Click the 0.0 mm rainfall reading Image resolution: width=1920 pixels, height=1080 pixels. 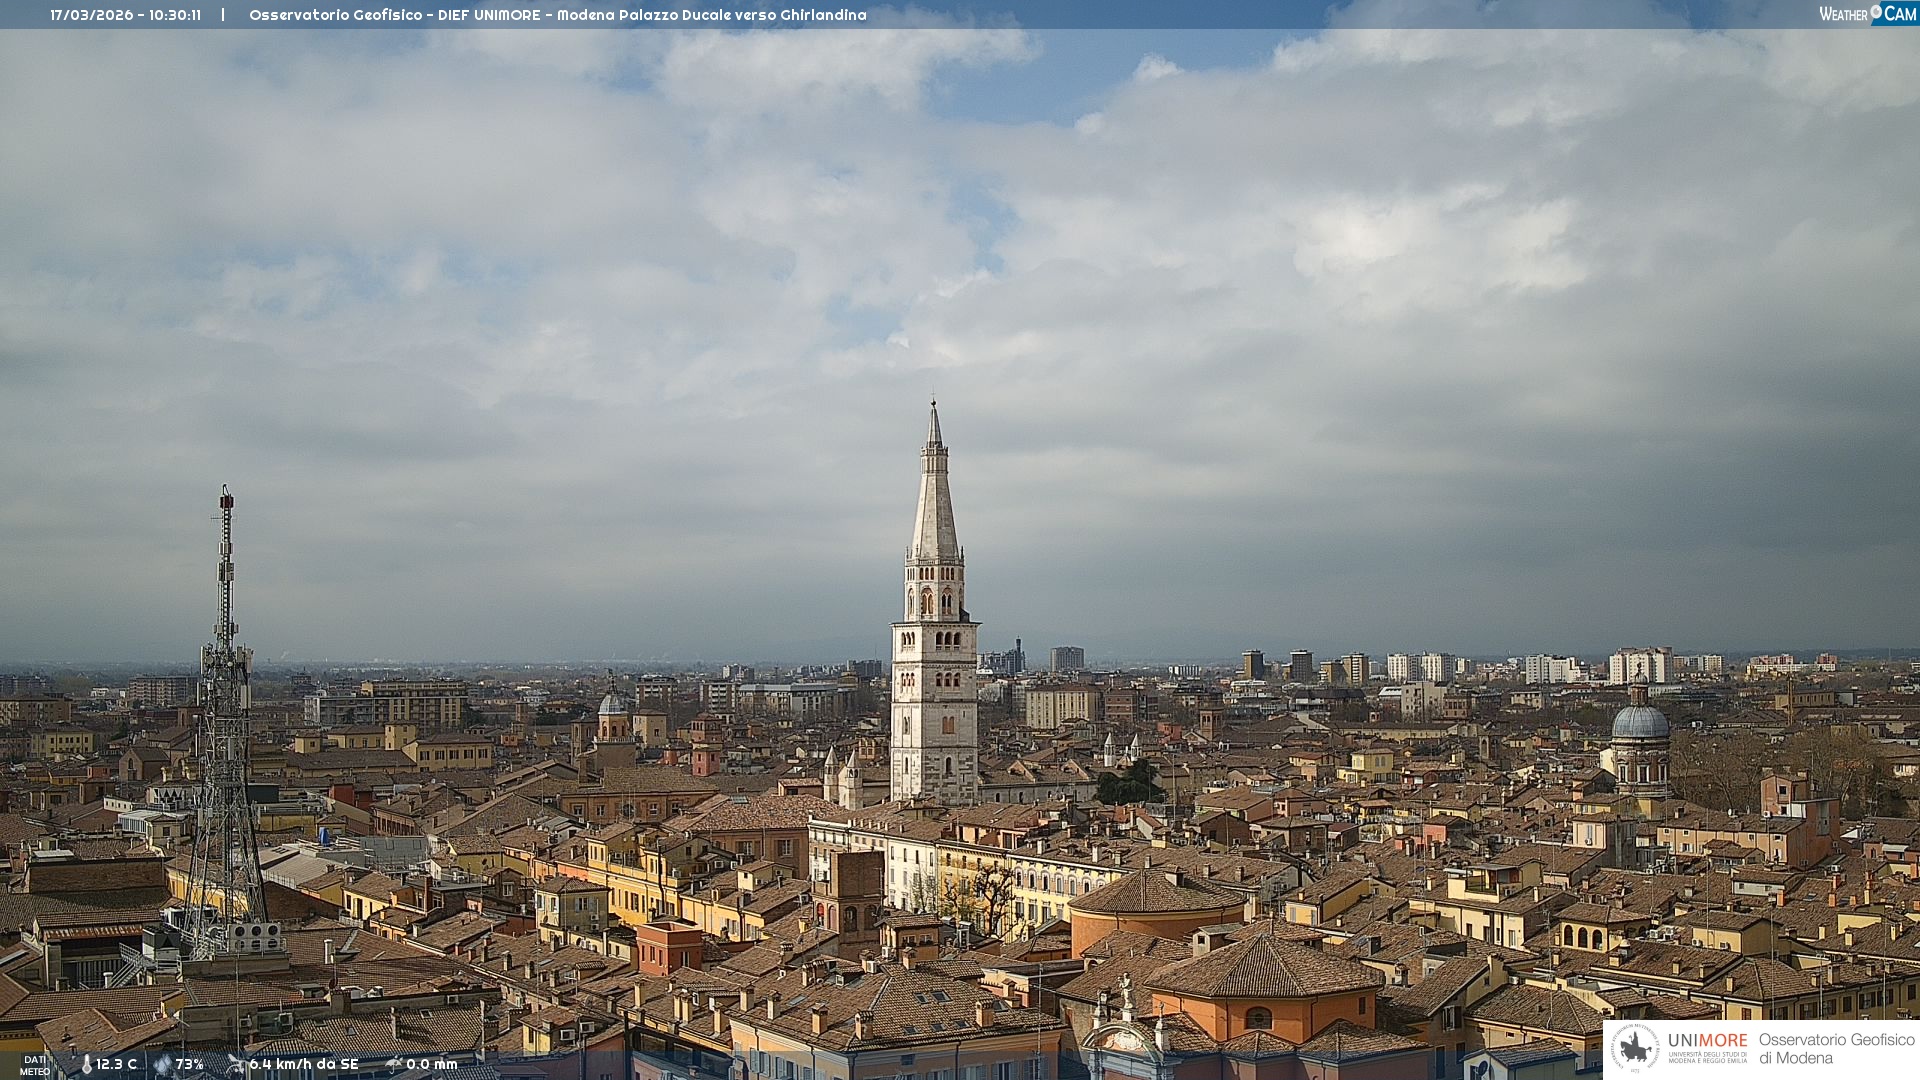pos(431,1065)
